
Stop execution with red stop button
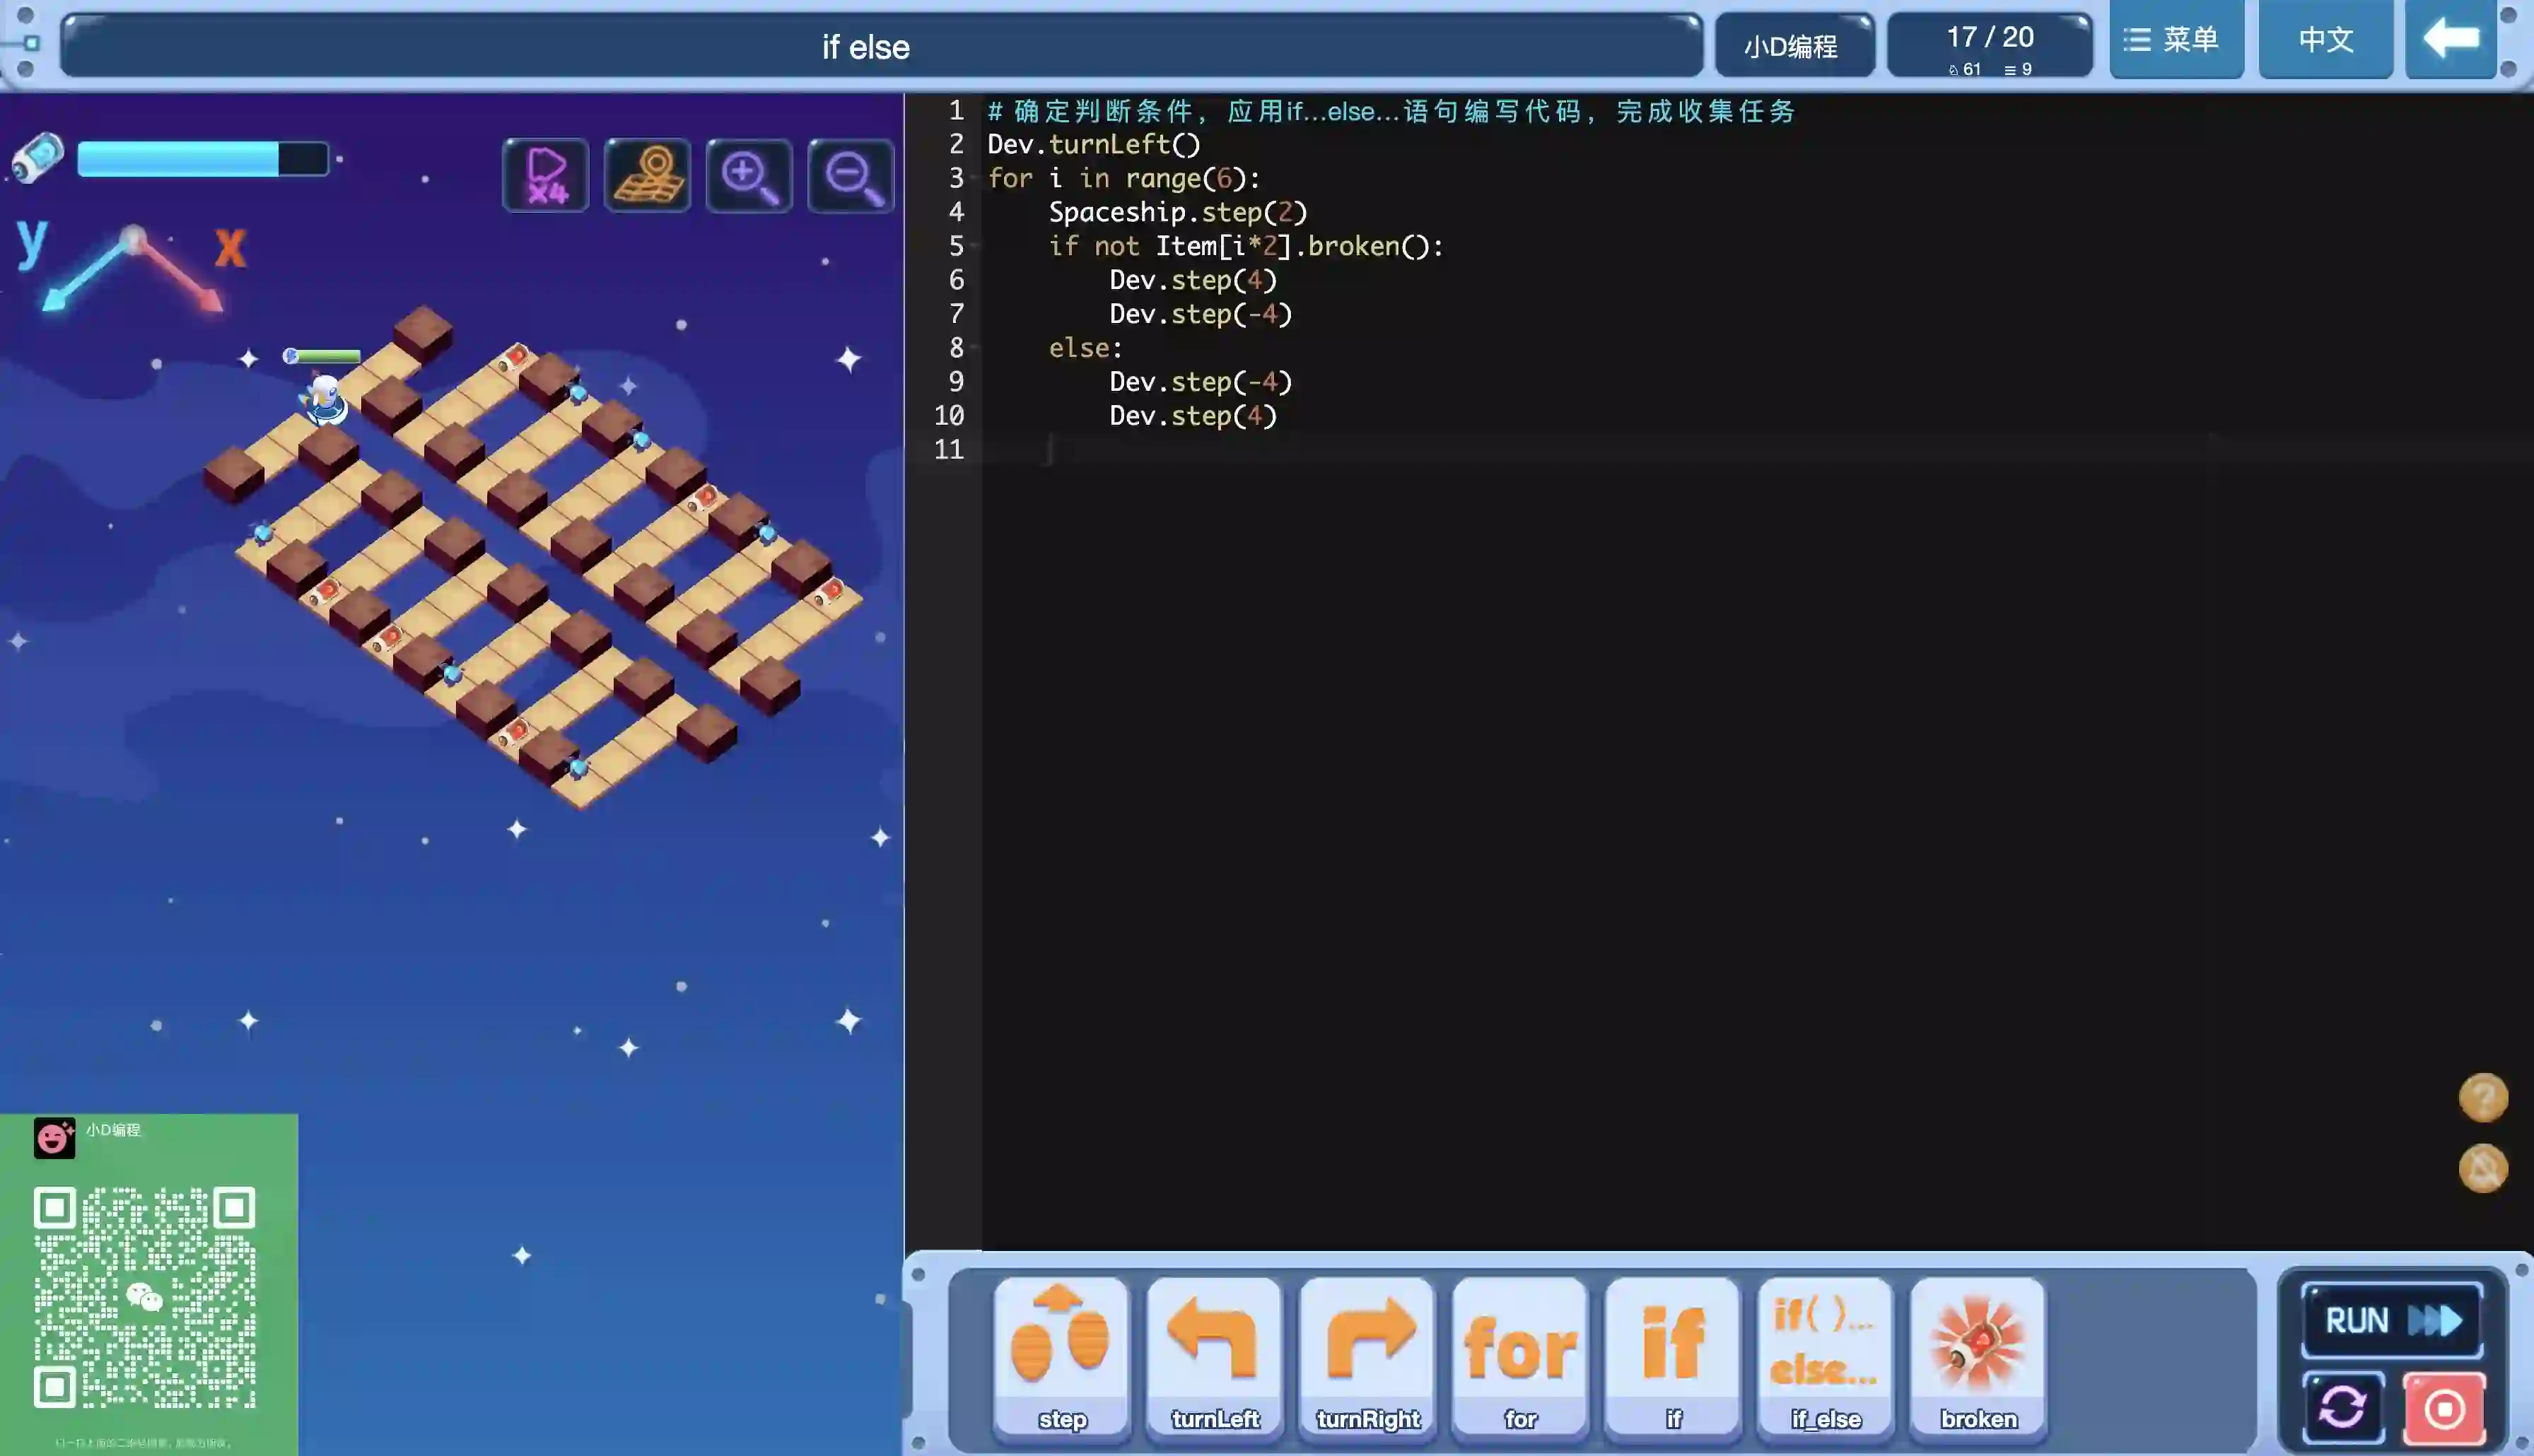coord(2444,1408)
